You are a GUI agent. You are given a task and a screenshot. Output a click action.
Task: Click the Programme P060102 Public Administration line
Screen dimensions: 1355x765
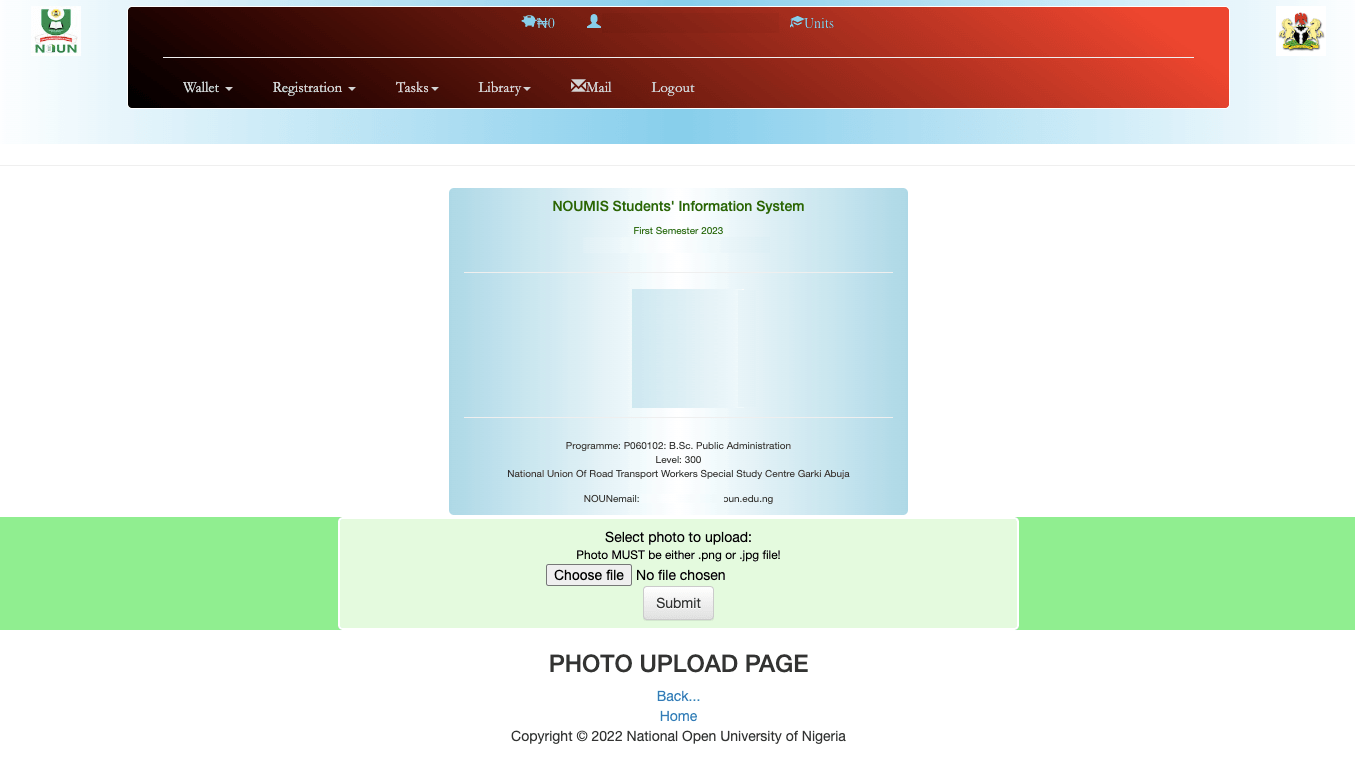point(678,446)
